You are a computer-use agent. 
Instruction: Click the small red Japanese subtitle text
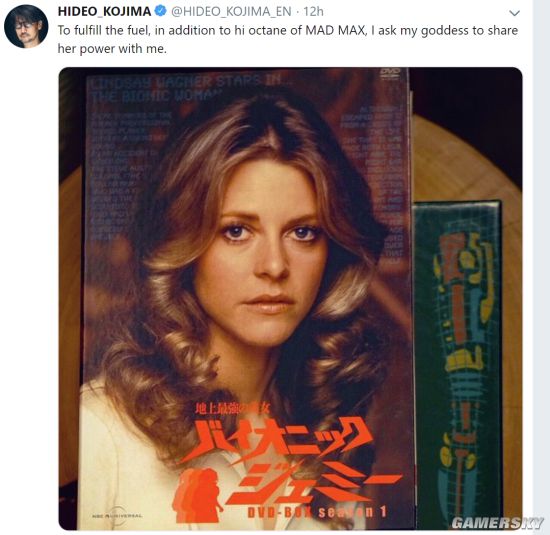click(233, 409)
